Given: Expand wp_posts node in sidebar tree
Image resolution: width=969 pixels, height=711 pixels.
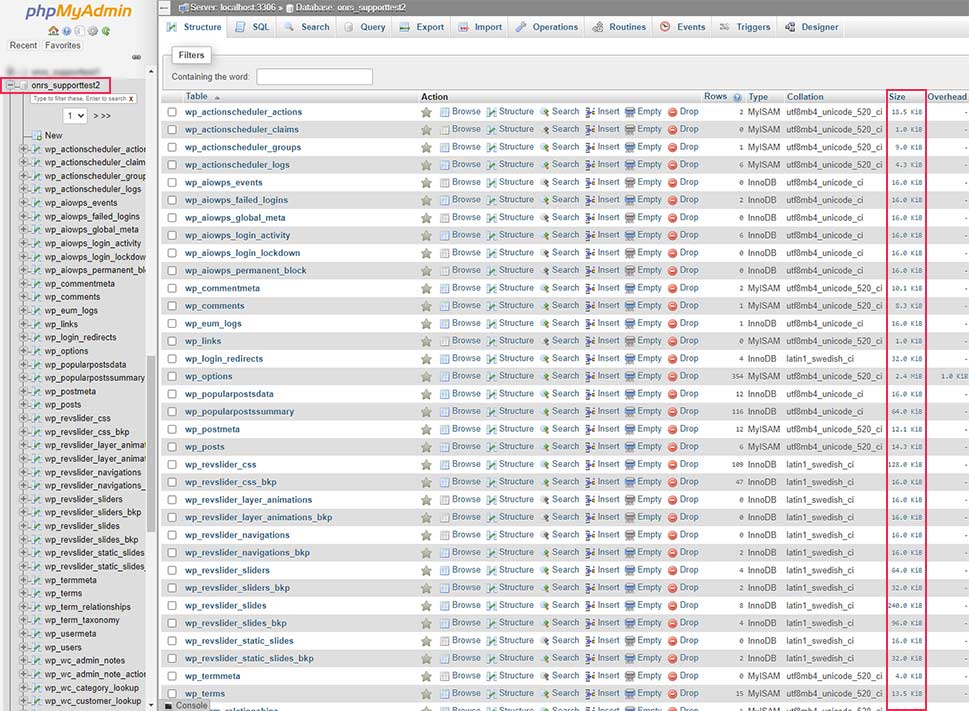Looking at the screenshot, I should click(x=23, y=405).
